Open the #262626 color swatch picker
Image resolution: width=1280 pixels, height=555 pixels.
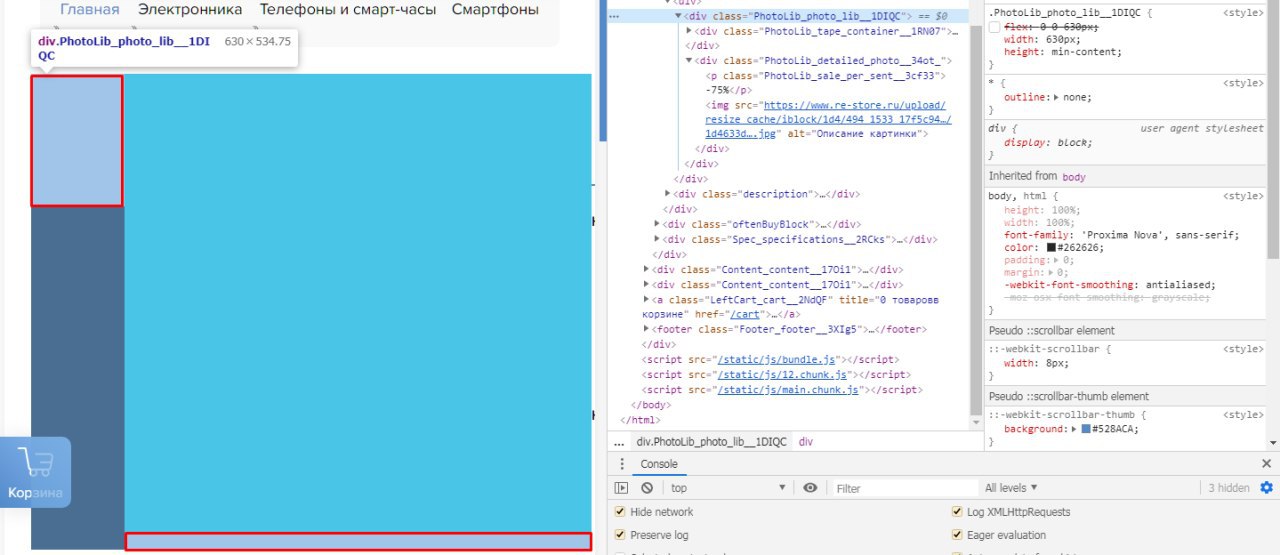[x=1053, y=247]
